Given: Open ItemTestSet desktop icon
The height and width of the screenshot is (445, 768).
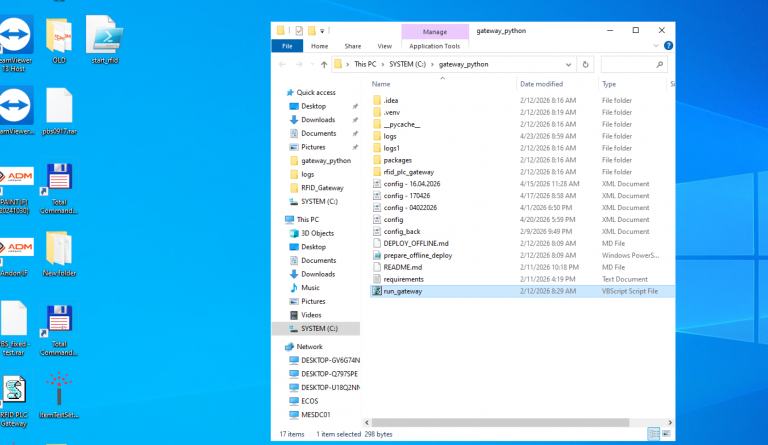Looking at the screenshot, I should (59, 396).
